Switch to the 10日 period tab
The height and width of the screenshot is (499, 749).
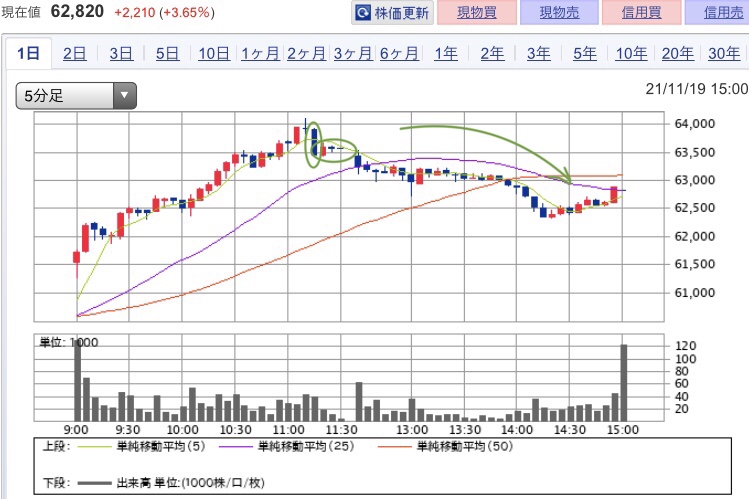click(214, 53)
